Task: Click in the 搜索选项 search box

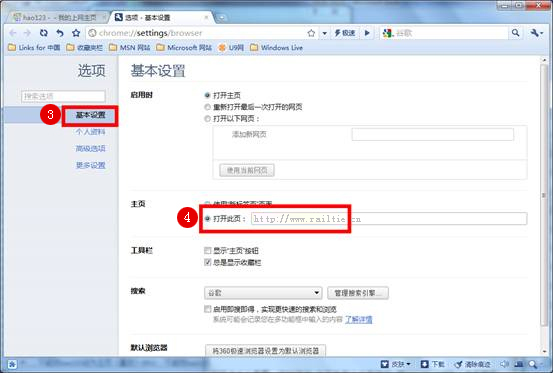Action: tap(63, 96)
